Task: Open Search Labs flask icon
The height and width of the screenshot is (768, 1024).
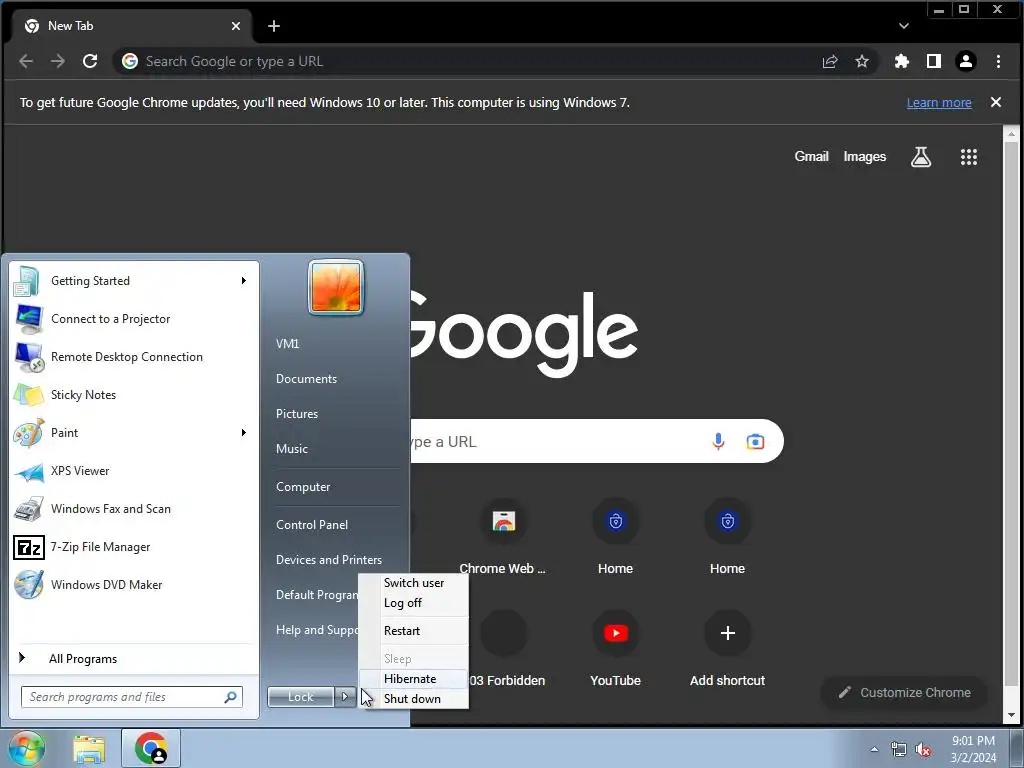Action: click(921, 157)
